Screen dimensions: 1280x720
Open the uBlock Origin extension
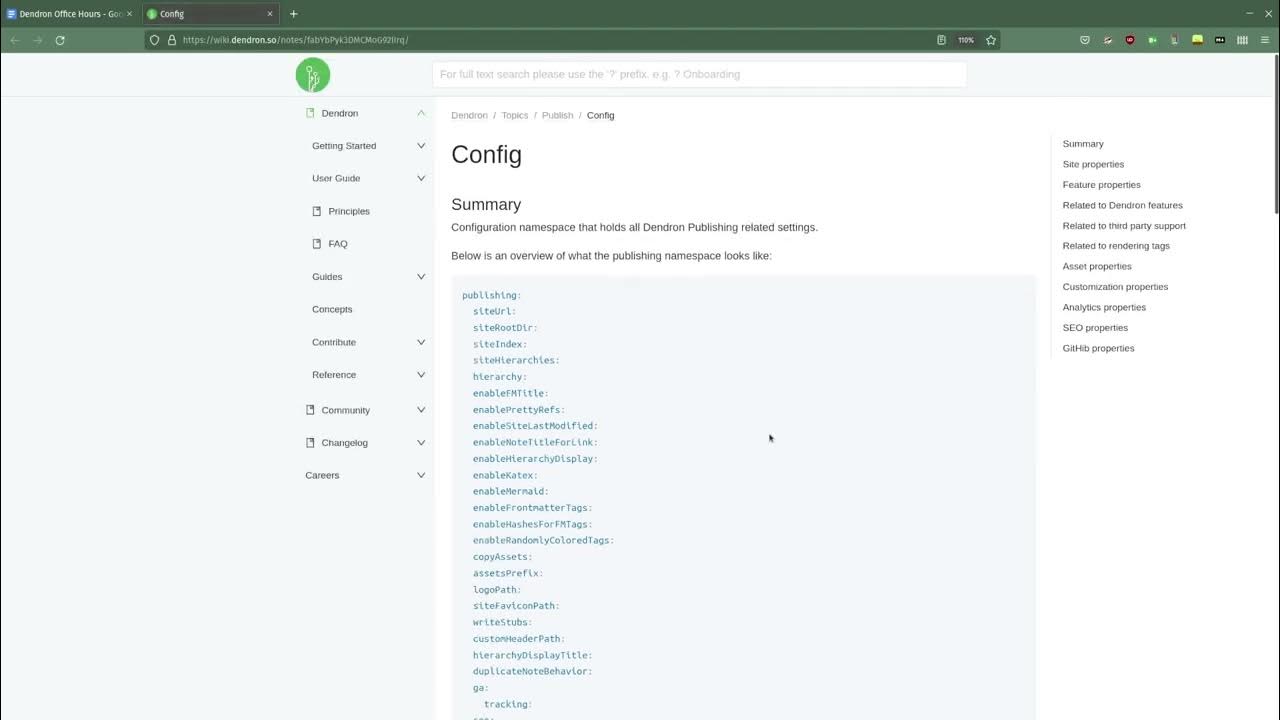click(1130, 40)
